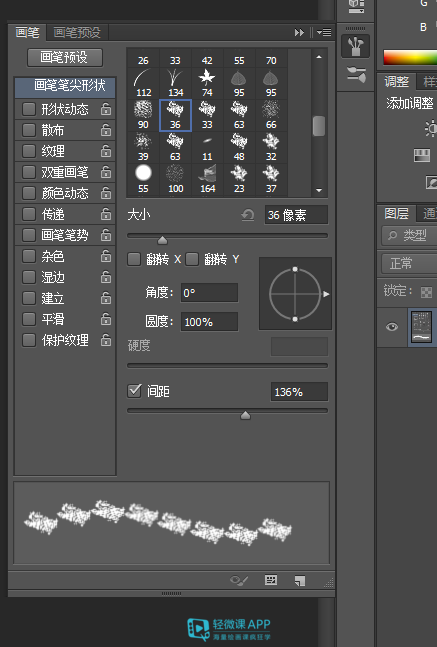Enable the 形状动态 checkbox

click(28, 109)
